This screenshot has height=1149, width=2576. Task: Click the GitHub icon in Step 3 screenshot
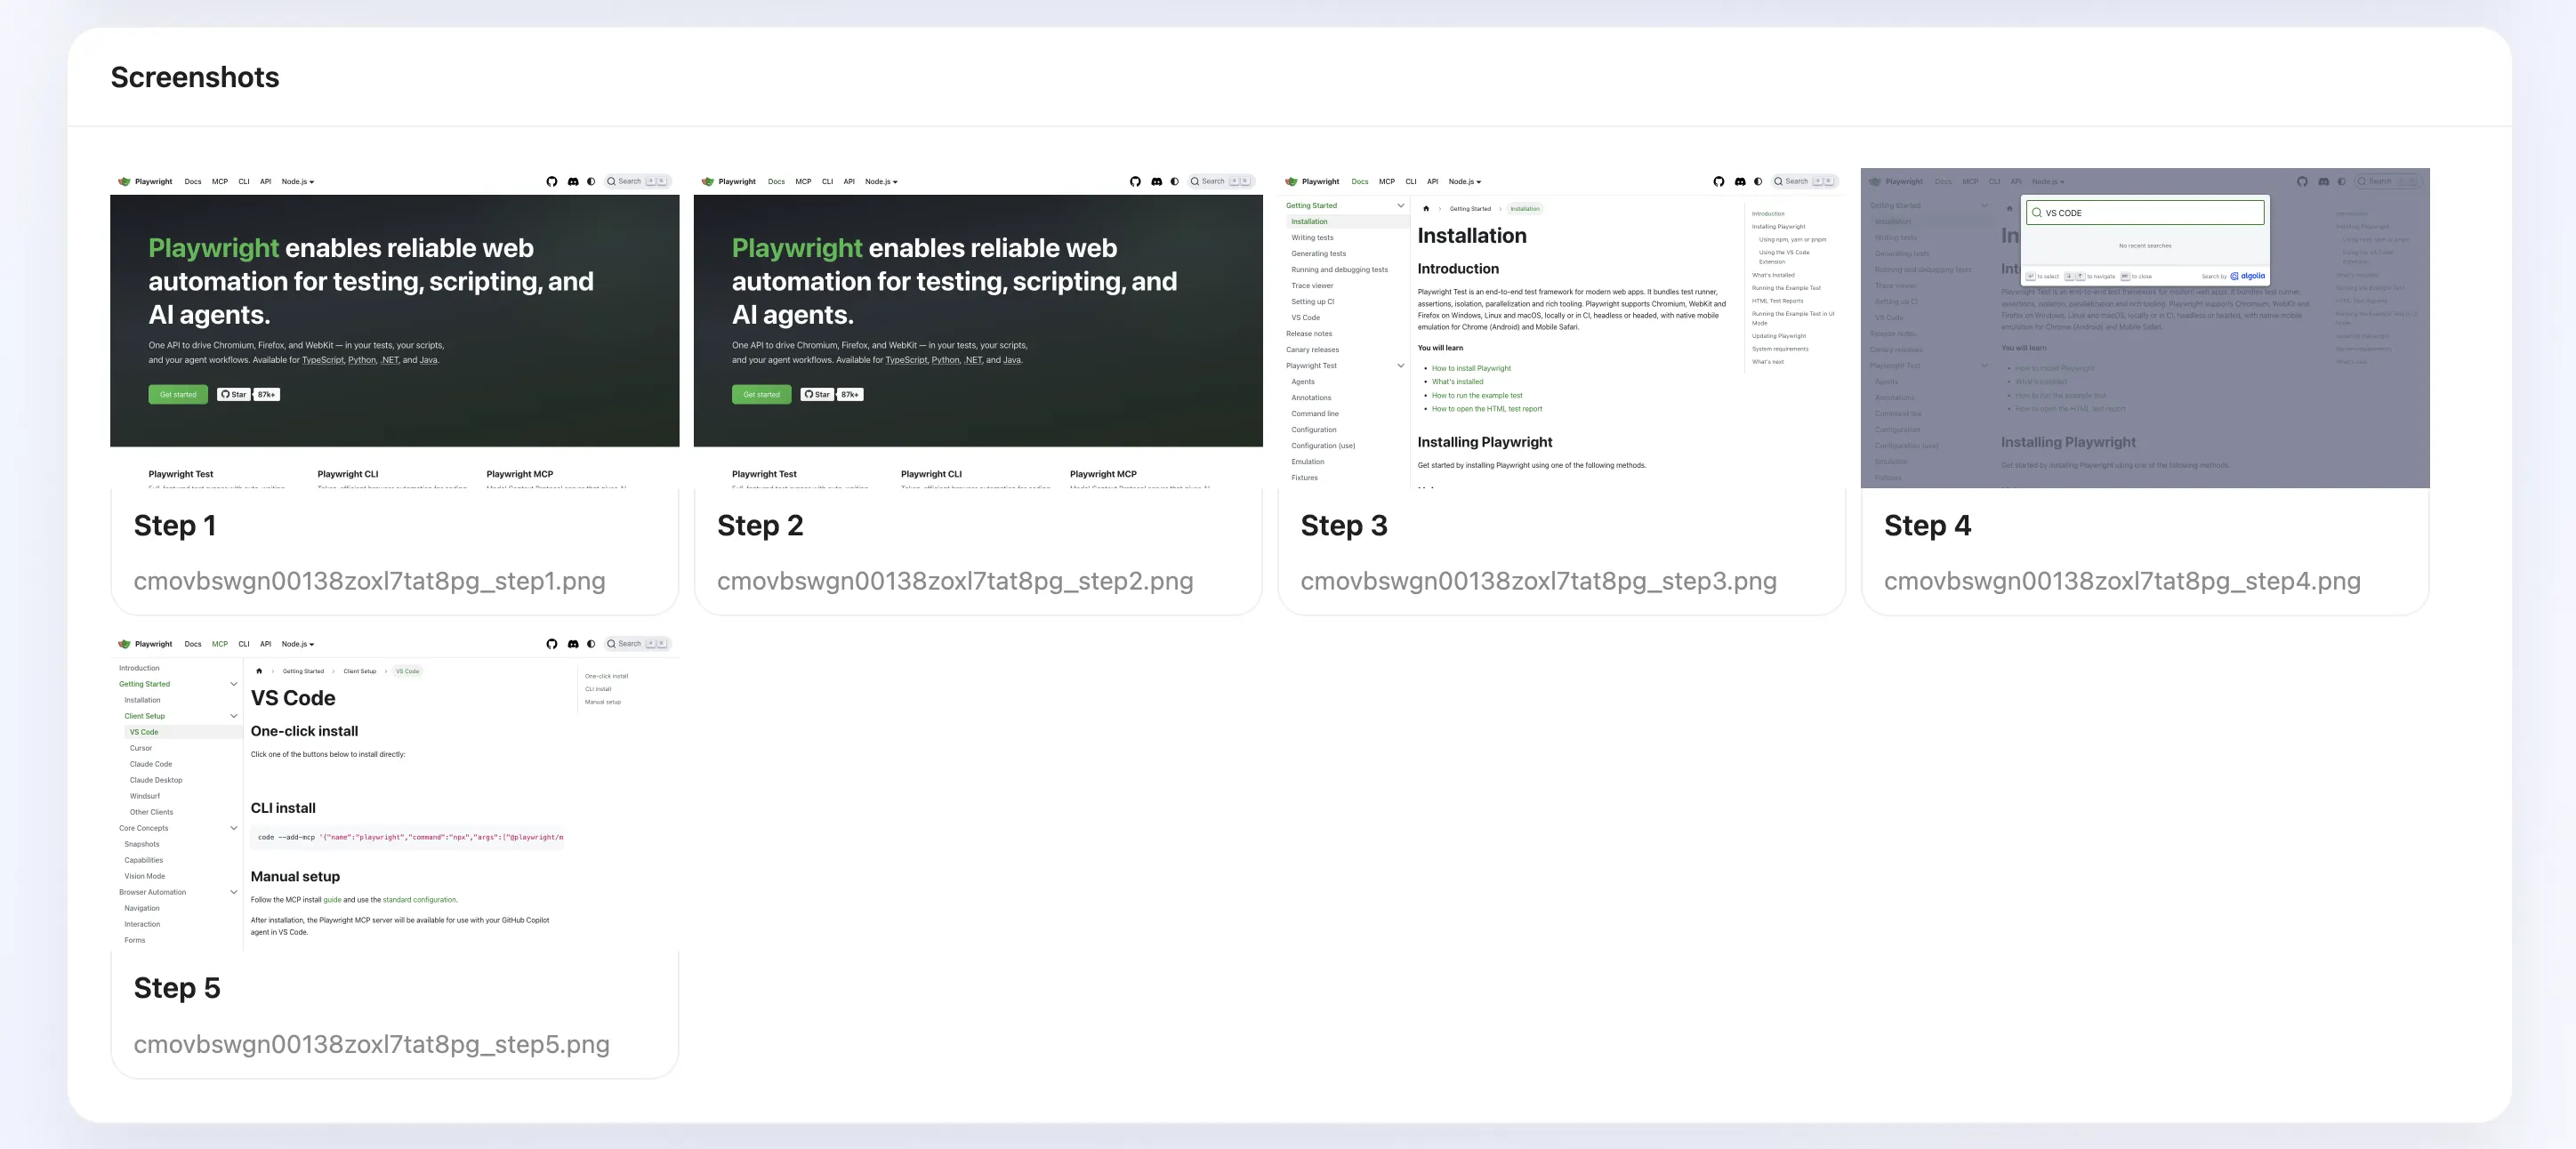pos(1718,182)
